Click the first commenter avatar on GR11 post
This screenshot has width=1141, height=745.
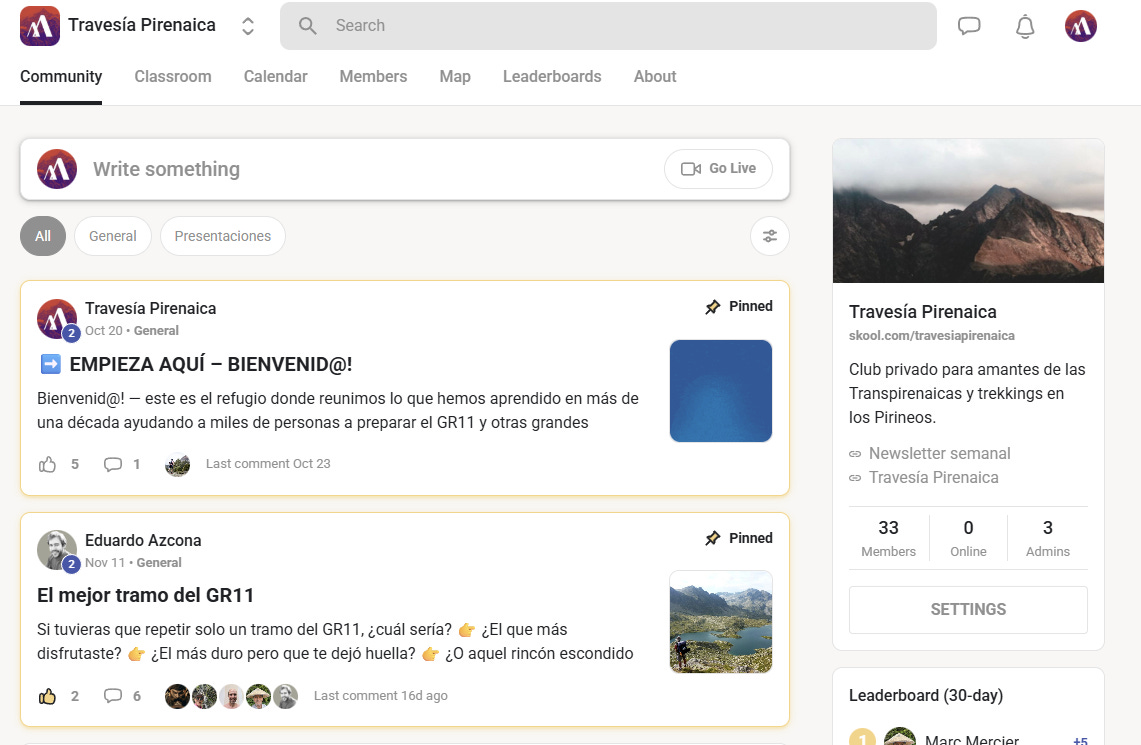[x=178, y=696]
